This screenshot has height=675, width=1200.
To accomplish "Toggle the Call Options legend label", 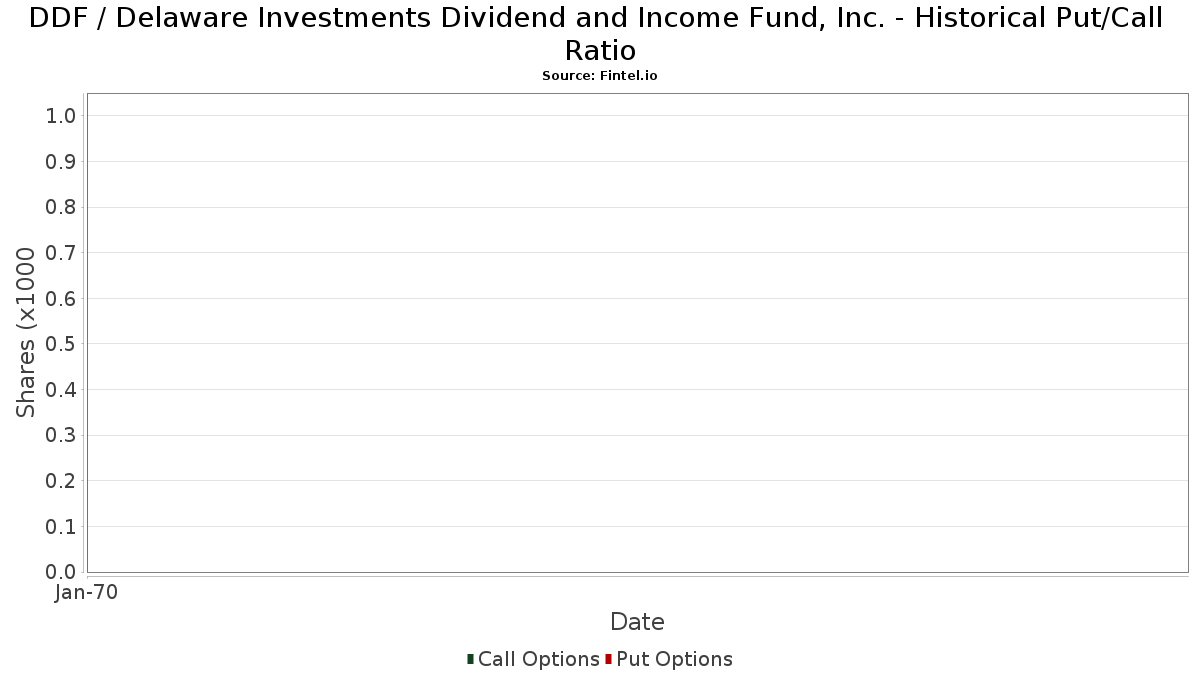I will (539, 659).
